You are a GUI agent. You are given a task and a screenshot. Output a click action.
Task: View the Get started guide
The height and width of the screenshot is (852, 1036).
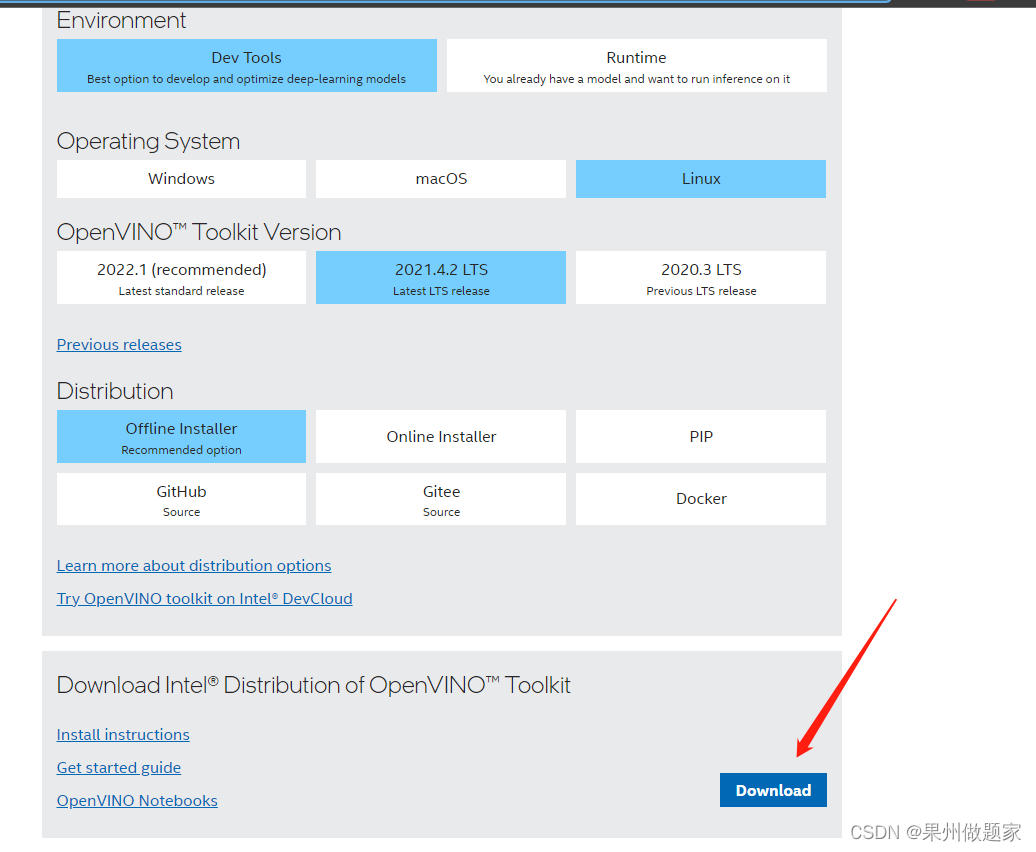click(118, 767)
